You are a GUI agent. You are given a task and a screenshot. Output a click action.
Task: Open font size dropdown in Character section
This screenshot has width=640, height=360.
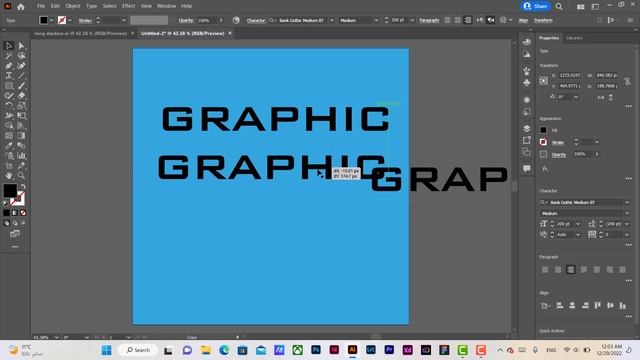578,224
